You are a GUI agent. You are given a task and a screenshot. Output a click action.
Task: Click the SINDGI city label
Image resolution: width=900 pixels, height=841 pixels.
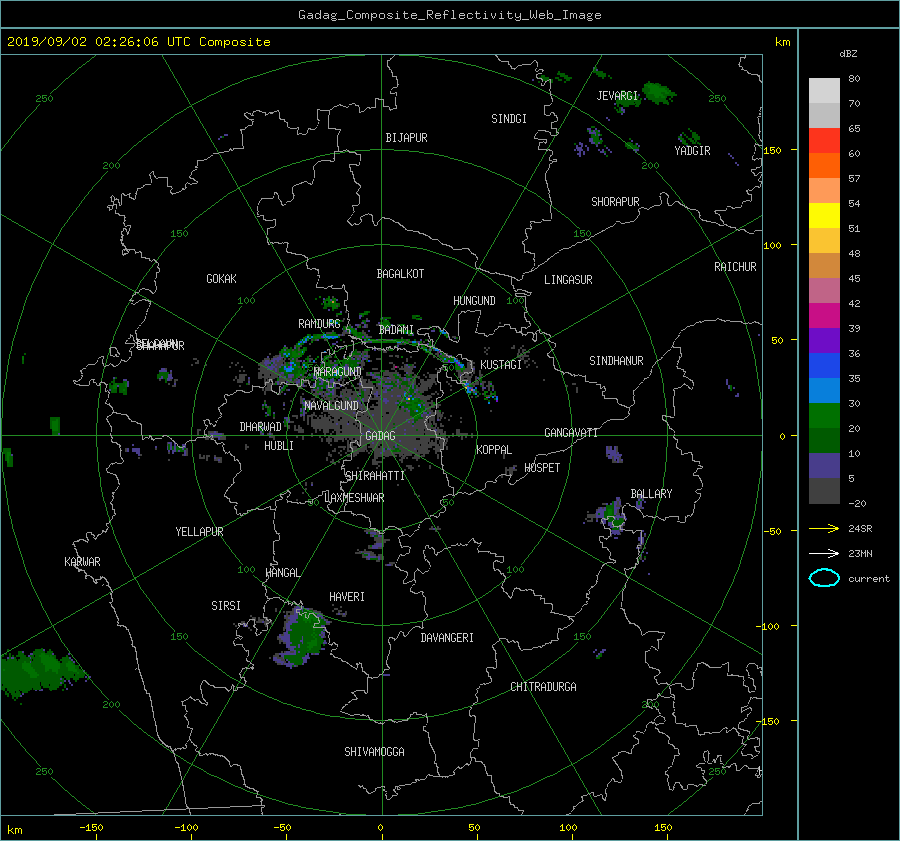tap(509, 119)
